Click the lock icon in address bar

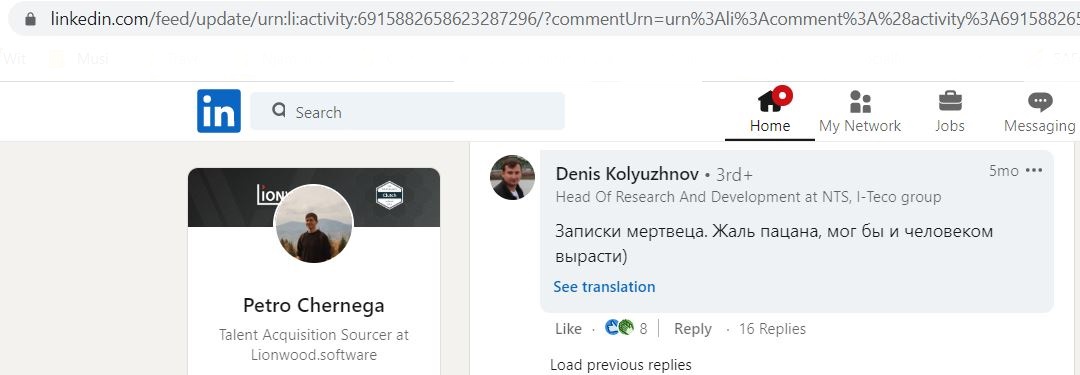pos(30,19)
